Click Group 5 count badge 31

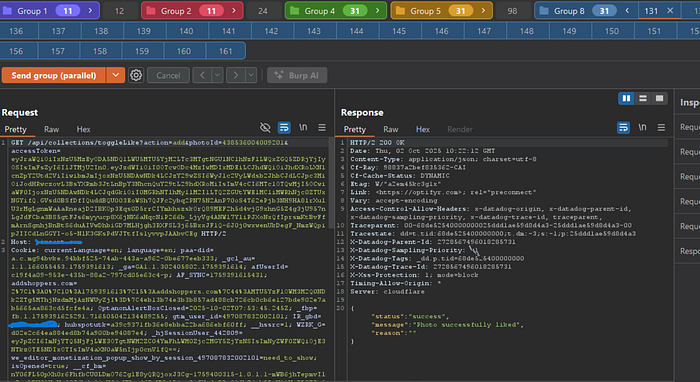point(460,11)
